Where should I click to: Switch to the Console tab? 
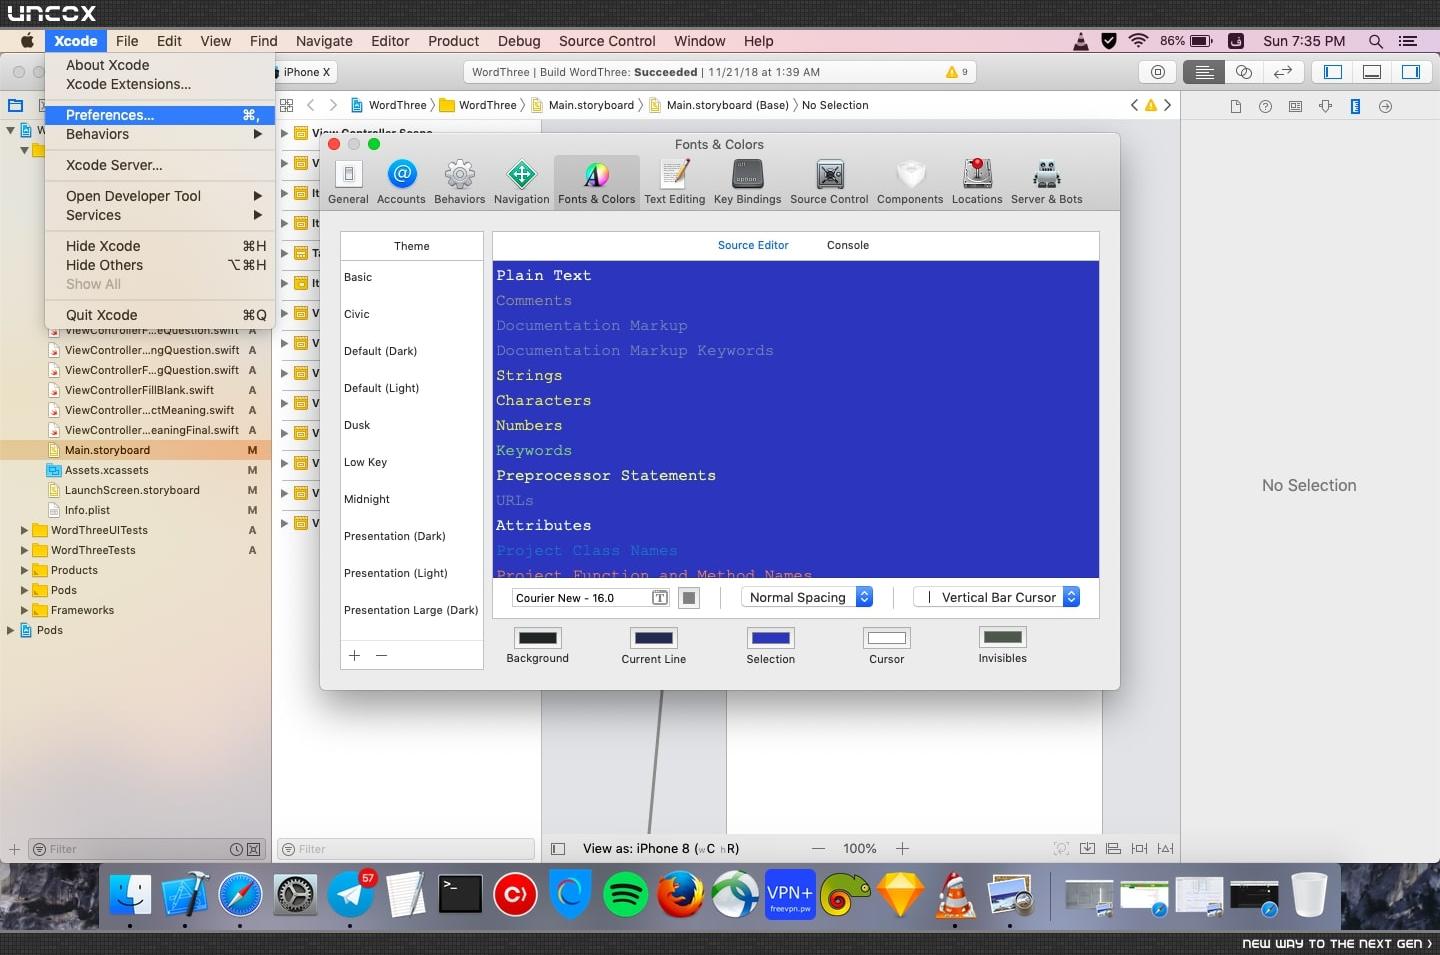tap(848, 245)
